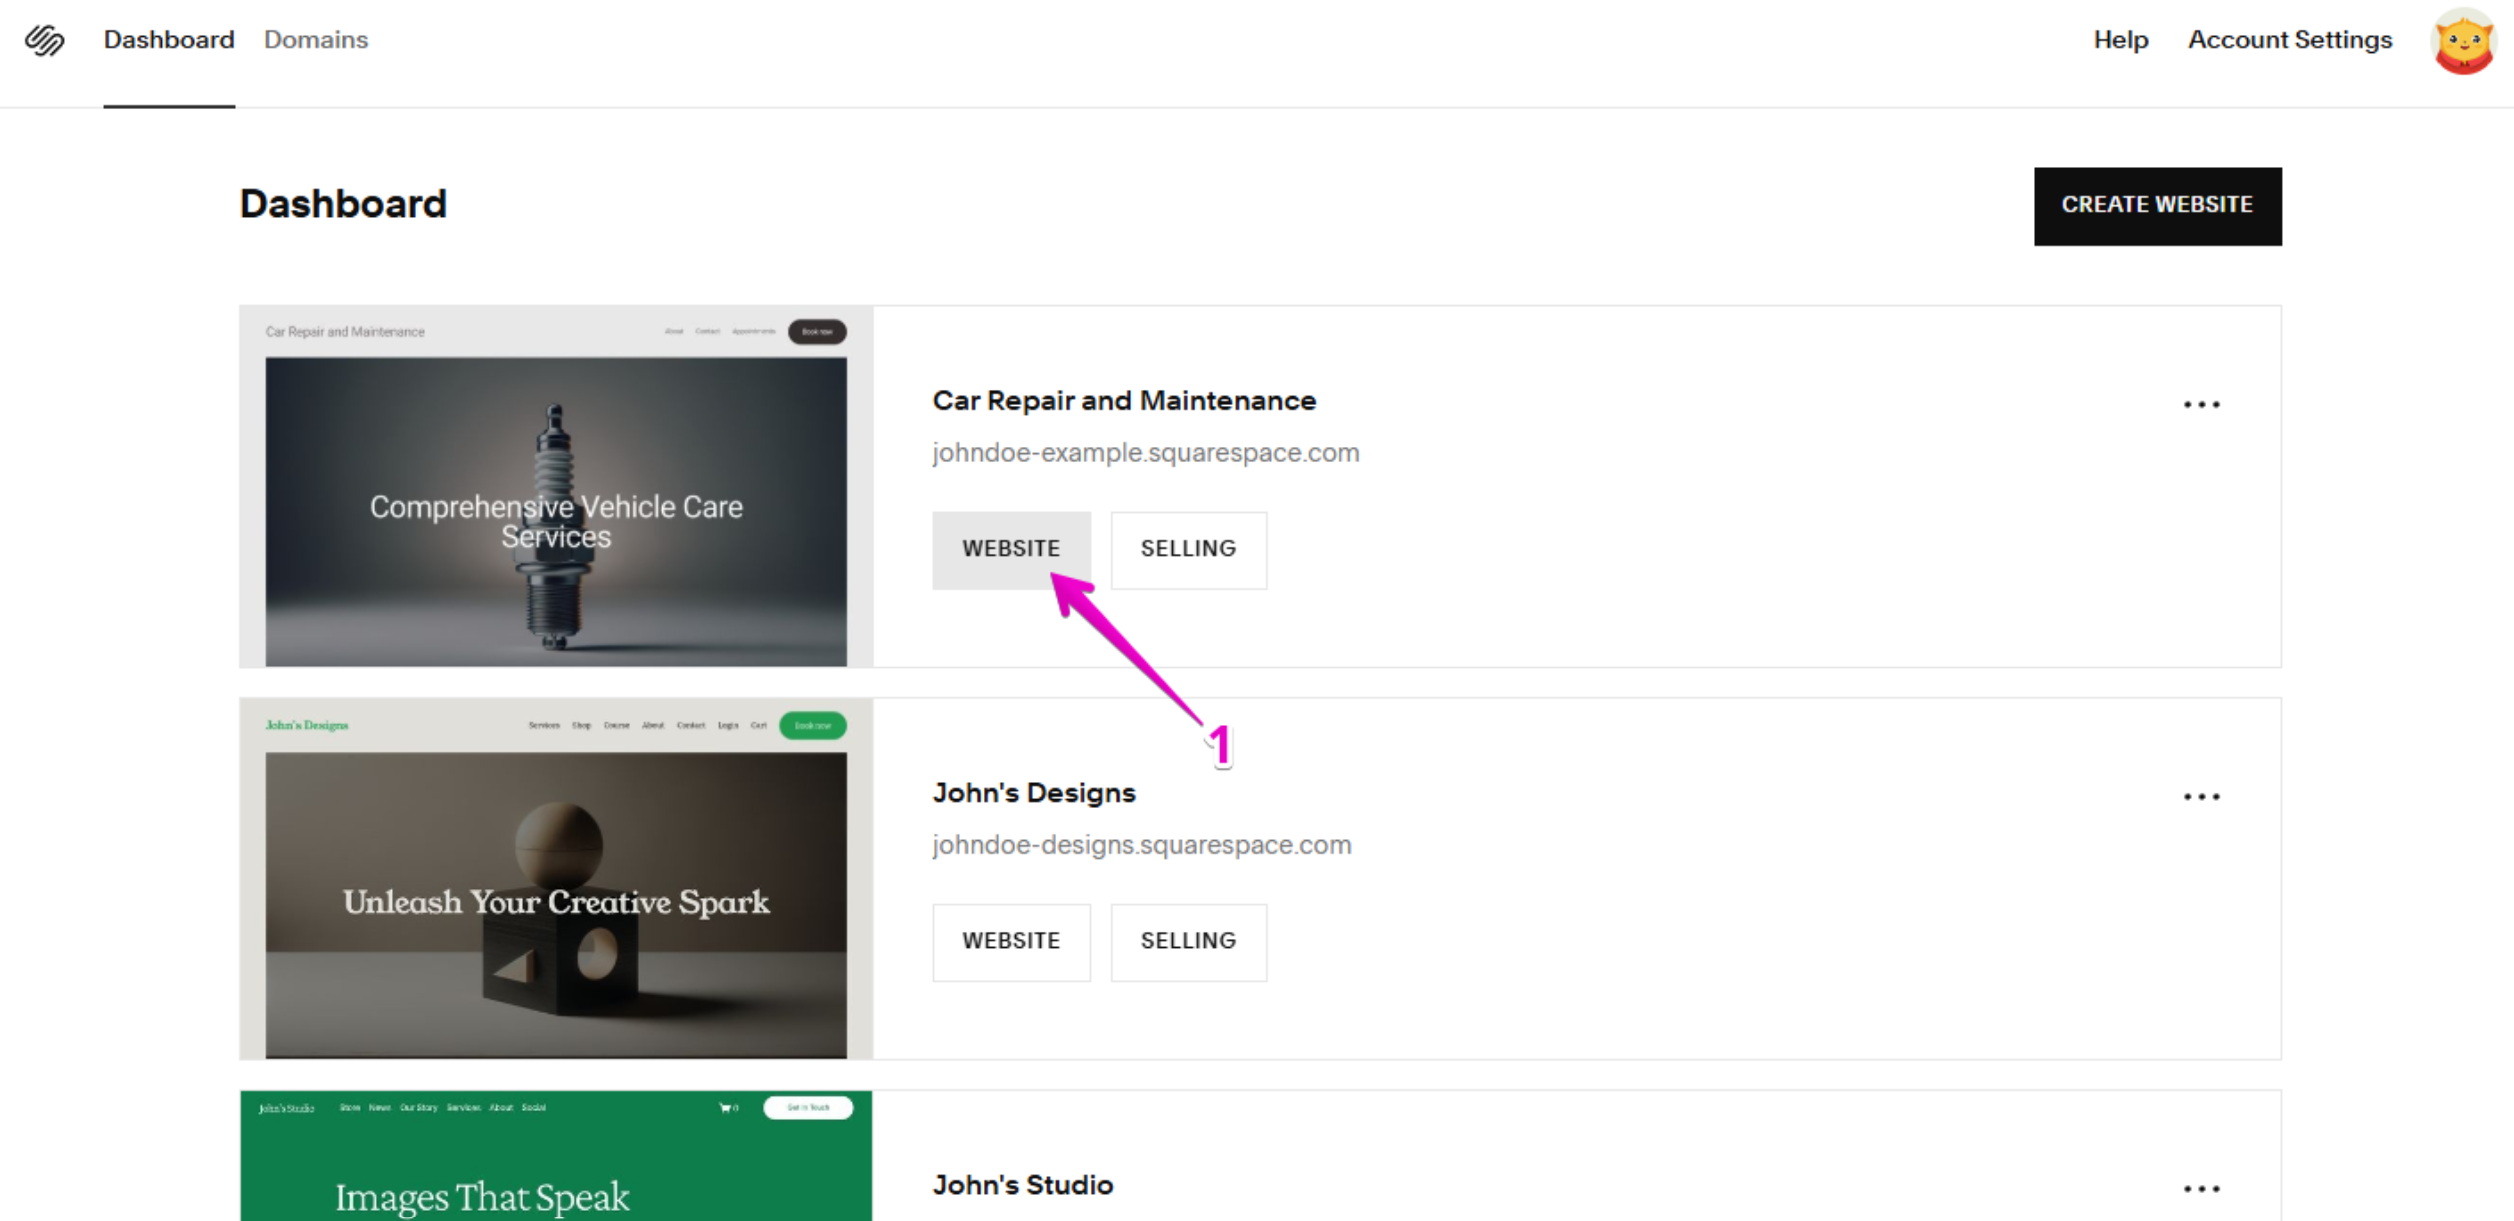Open the johndoe-example.squarespace.com URL
Screen dimensions: 2514x1221
pyautogui.click(x=1145, y=453)
